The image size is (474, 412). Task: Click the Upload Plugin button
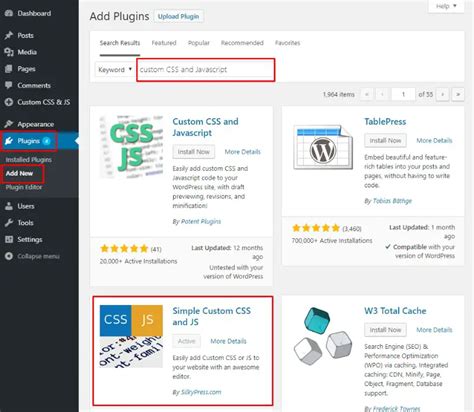click(178, 16)
